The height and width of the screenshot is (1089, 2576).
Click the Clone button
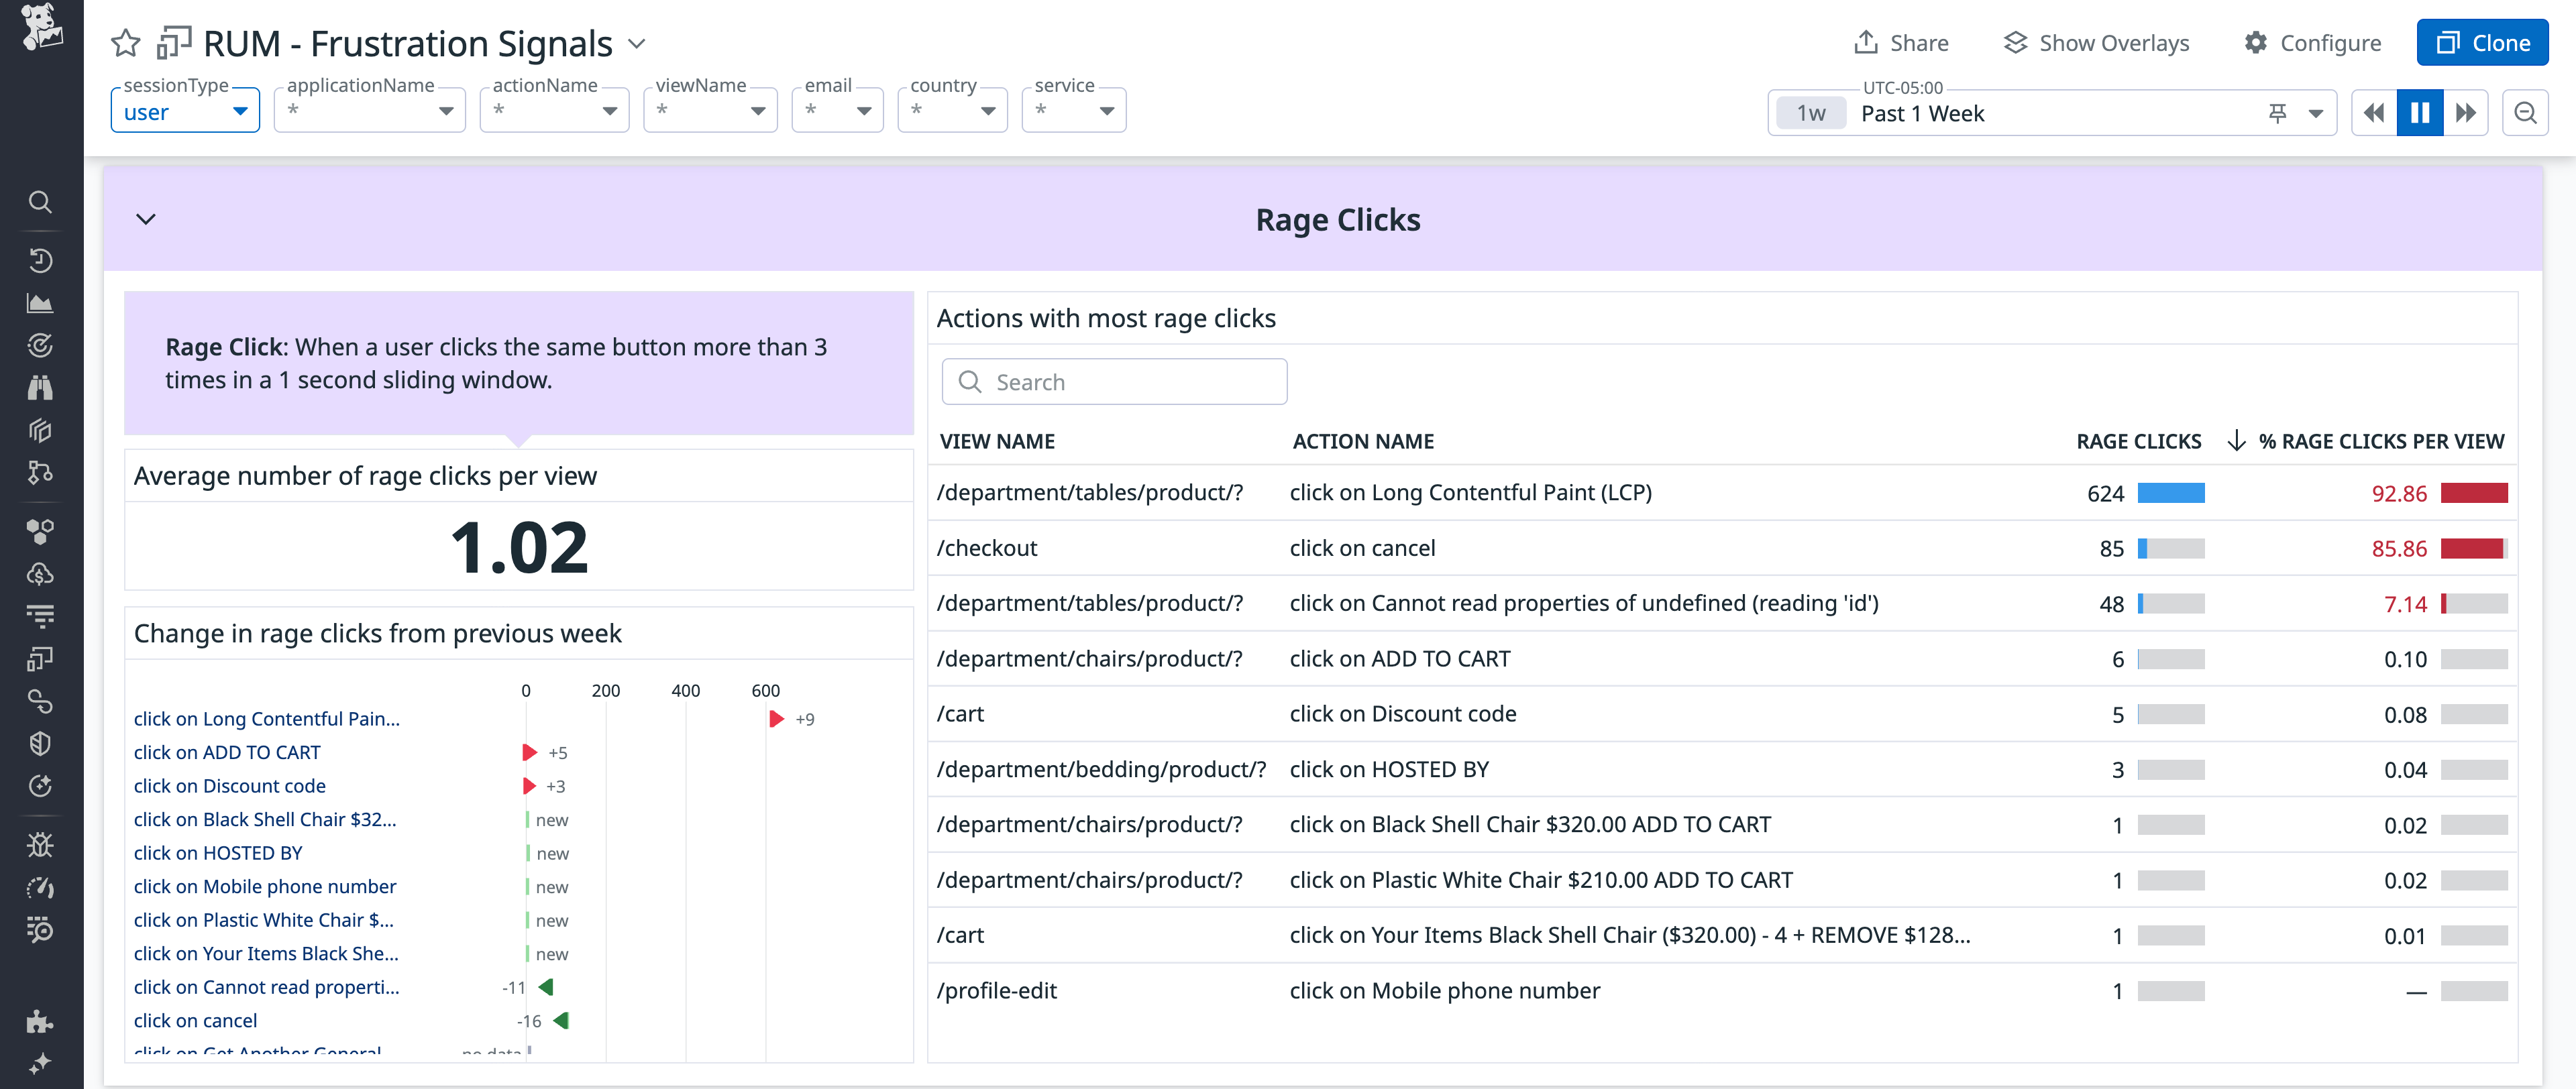2482,42
